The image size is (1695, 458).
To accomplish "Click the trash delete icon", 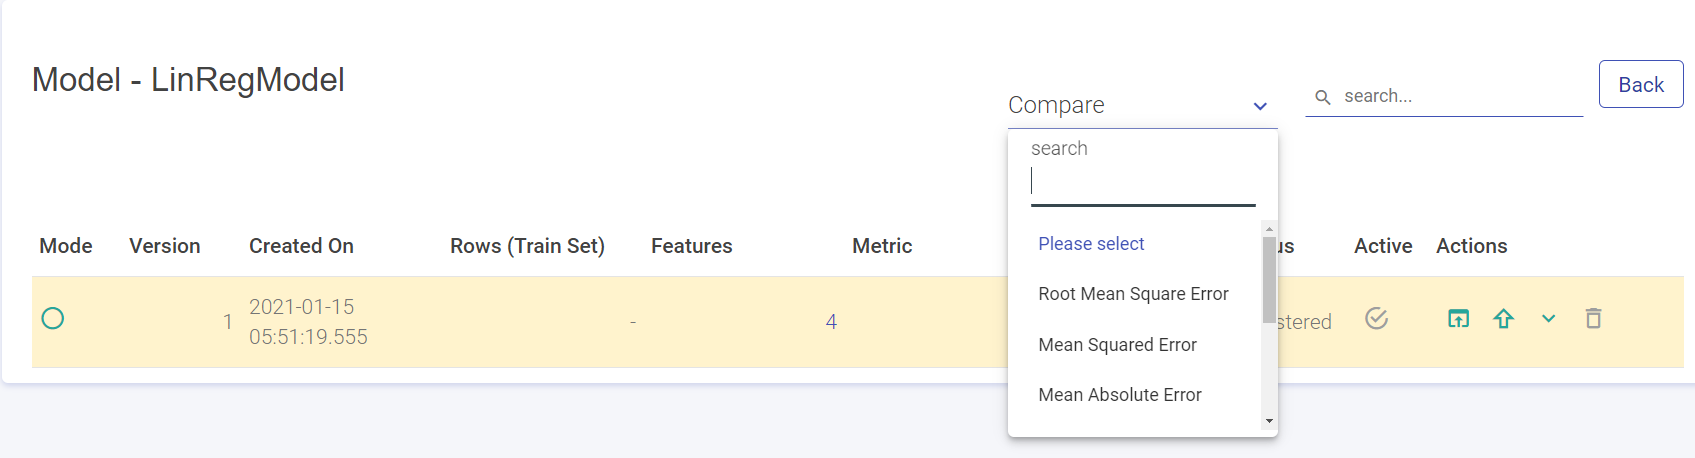I will click(x=1593, y=318).
